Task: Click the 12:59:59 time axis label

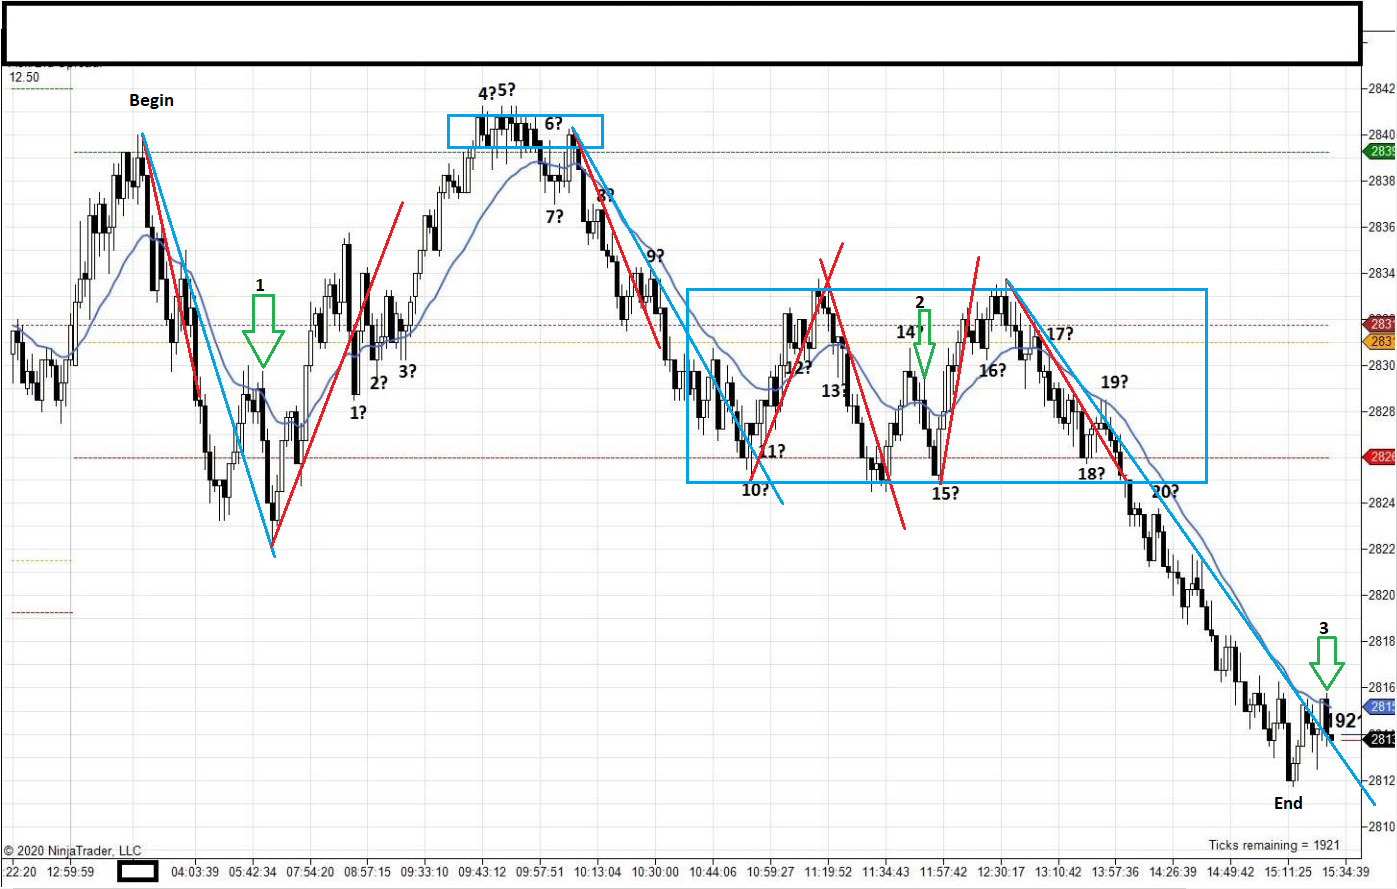Action: [71, 872]
